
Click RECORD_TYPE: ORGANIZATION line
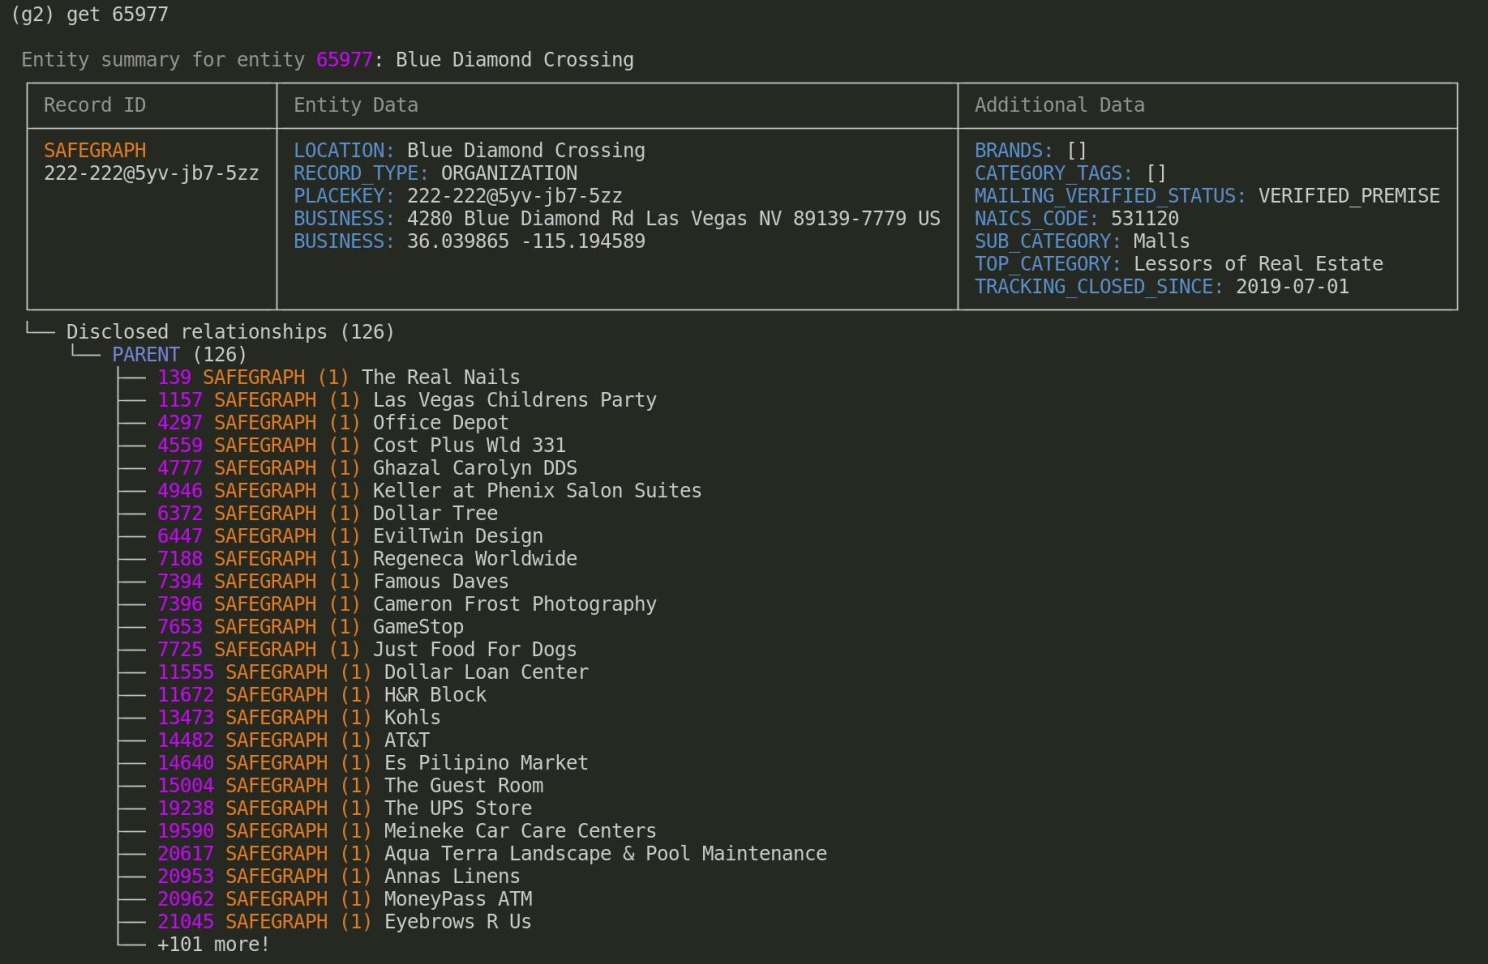pyautogui.click(x=435, y=173)
